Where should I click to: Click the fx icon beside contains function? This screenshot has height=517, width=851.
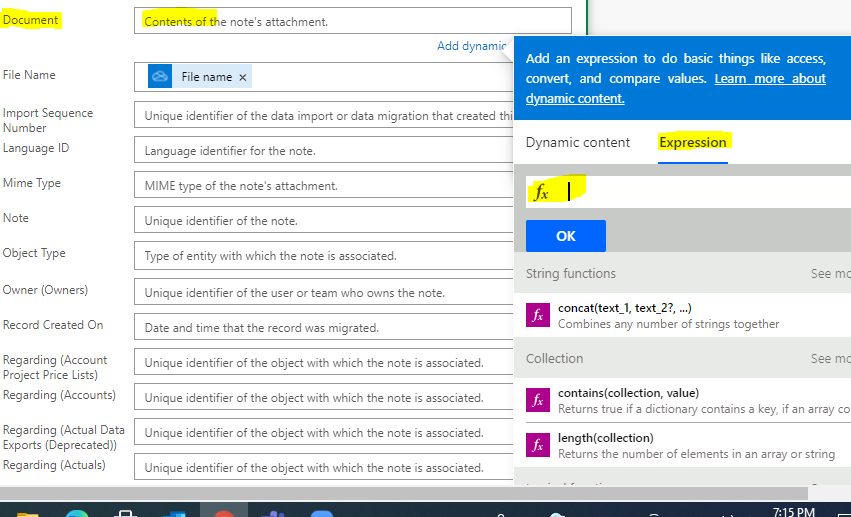[x=538, y=400]
